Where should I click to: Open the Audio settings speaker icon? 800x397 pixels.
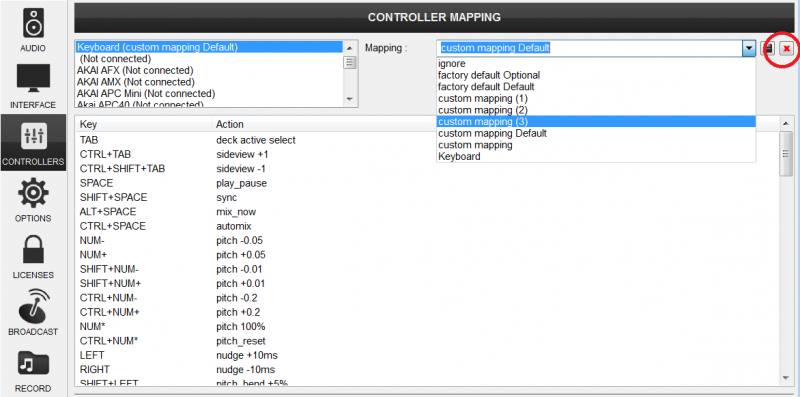(x=33, y=22)
